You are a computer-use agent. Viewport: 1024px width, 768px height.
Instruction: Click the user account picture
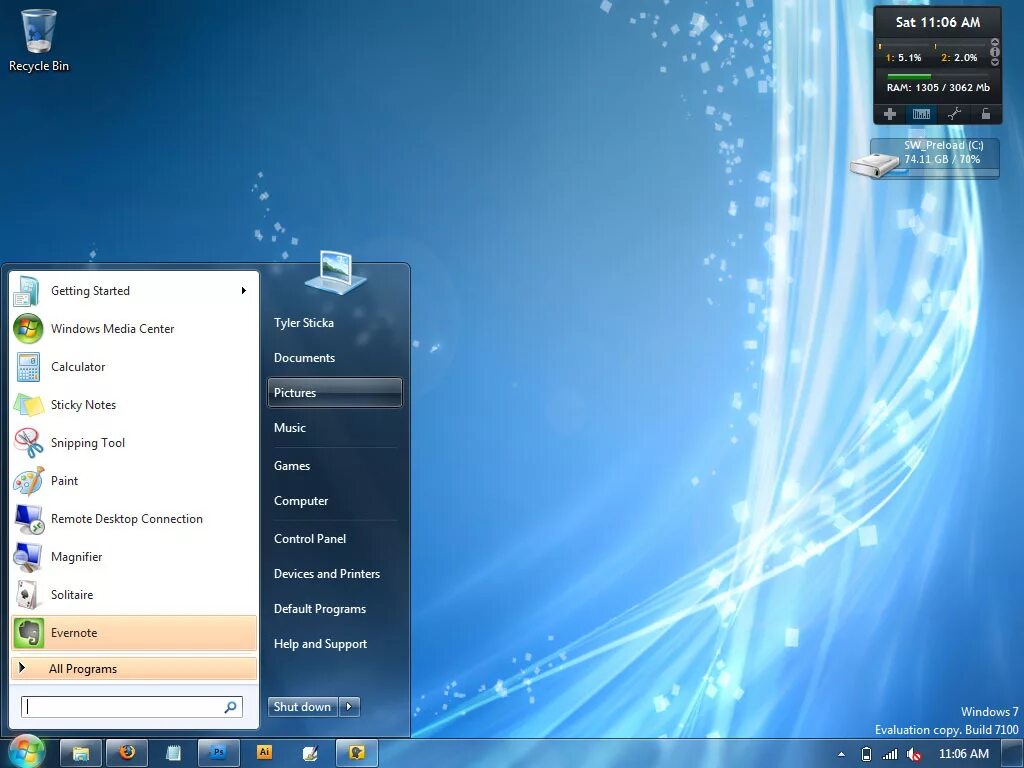[336, 272]
